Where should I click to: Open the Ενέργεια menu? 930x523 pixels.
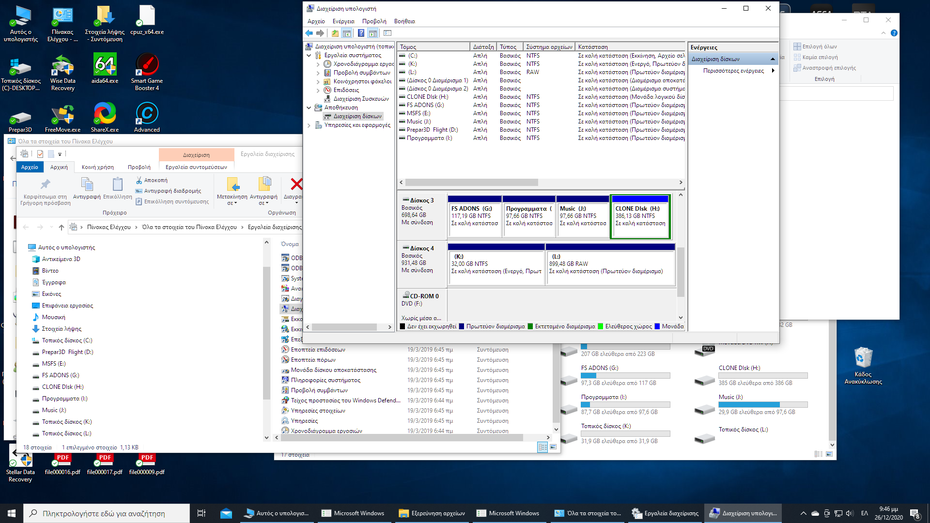coord(343,21)
